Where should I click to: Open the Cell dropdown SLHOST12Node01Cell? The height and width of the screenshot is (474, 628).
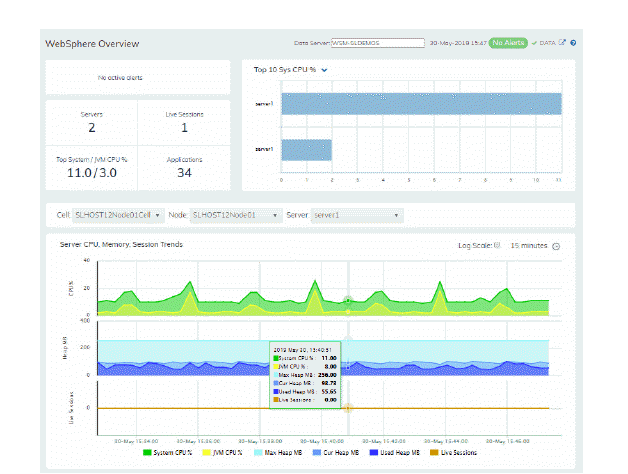(118, 215)
